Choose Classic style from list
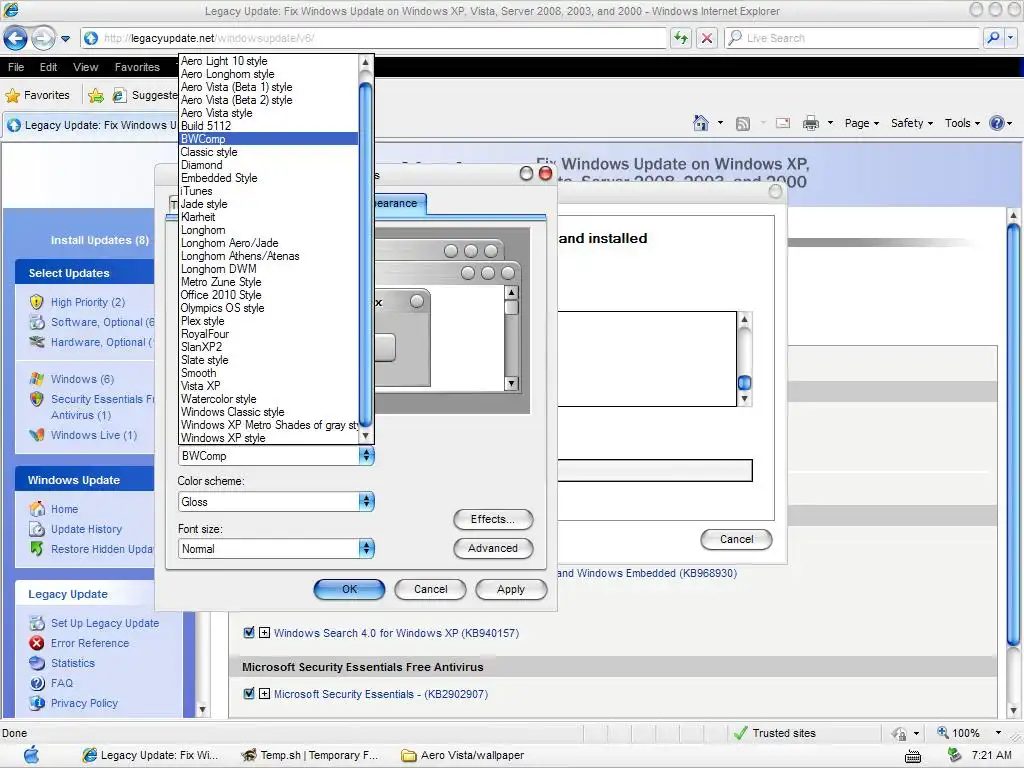The image size is (1024, 768). 268,152
